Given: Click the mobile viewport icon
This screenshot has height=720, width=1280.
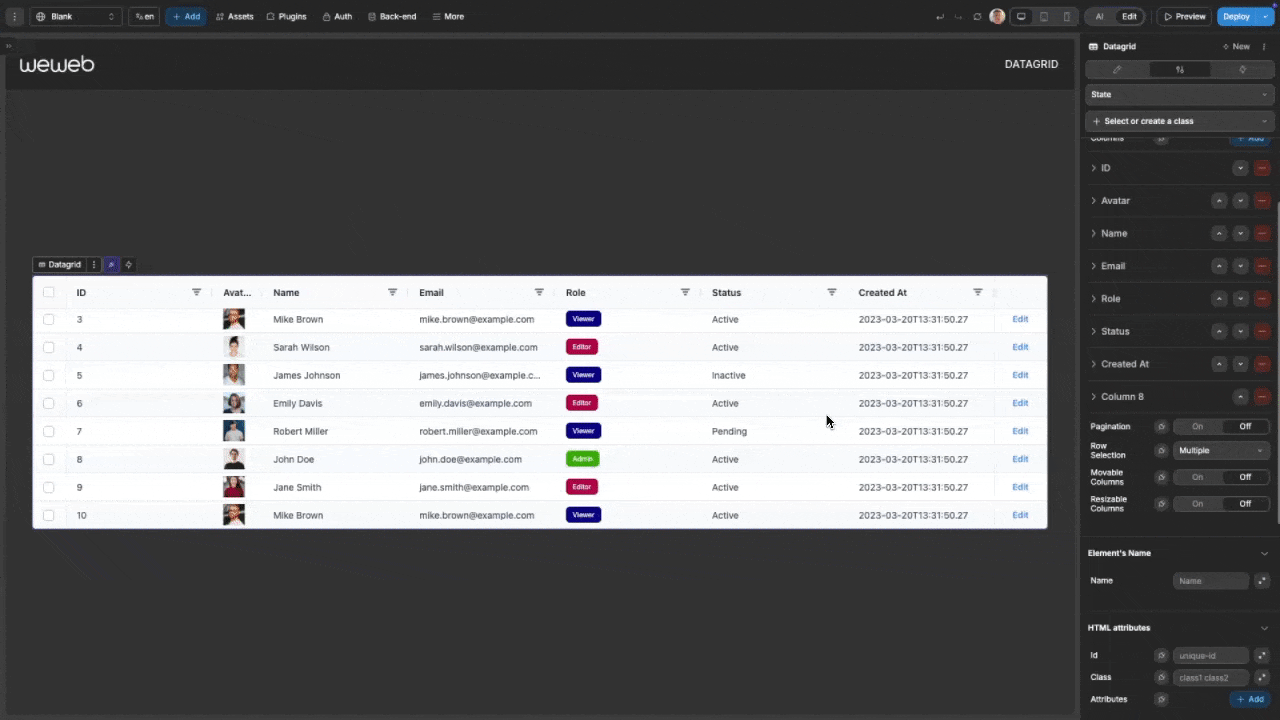Looking at the screenshot, I should pos(1066,16).
